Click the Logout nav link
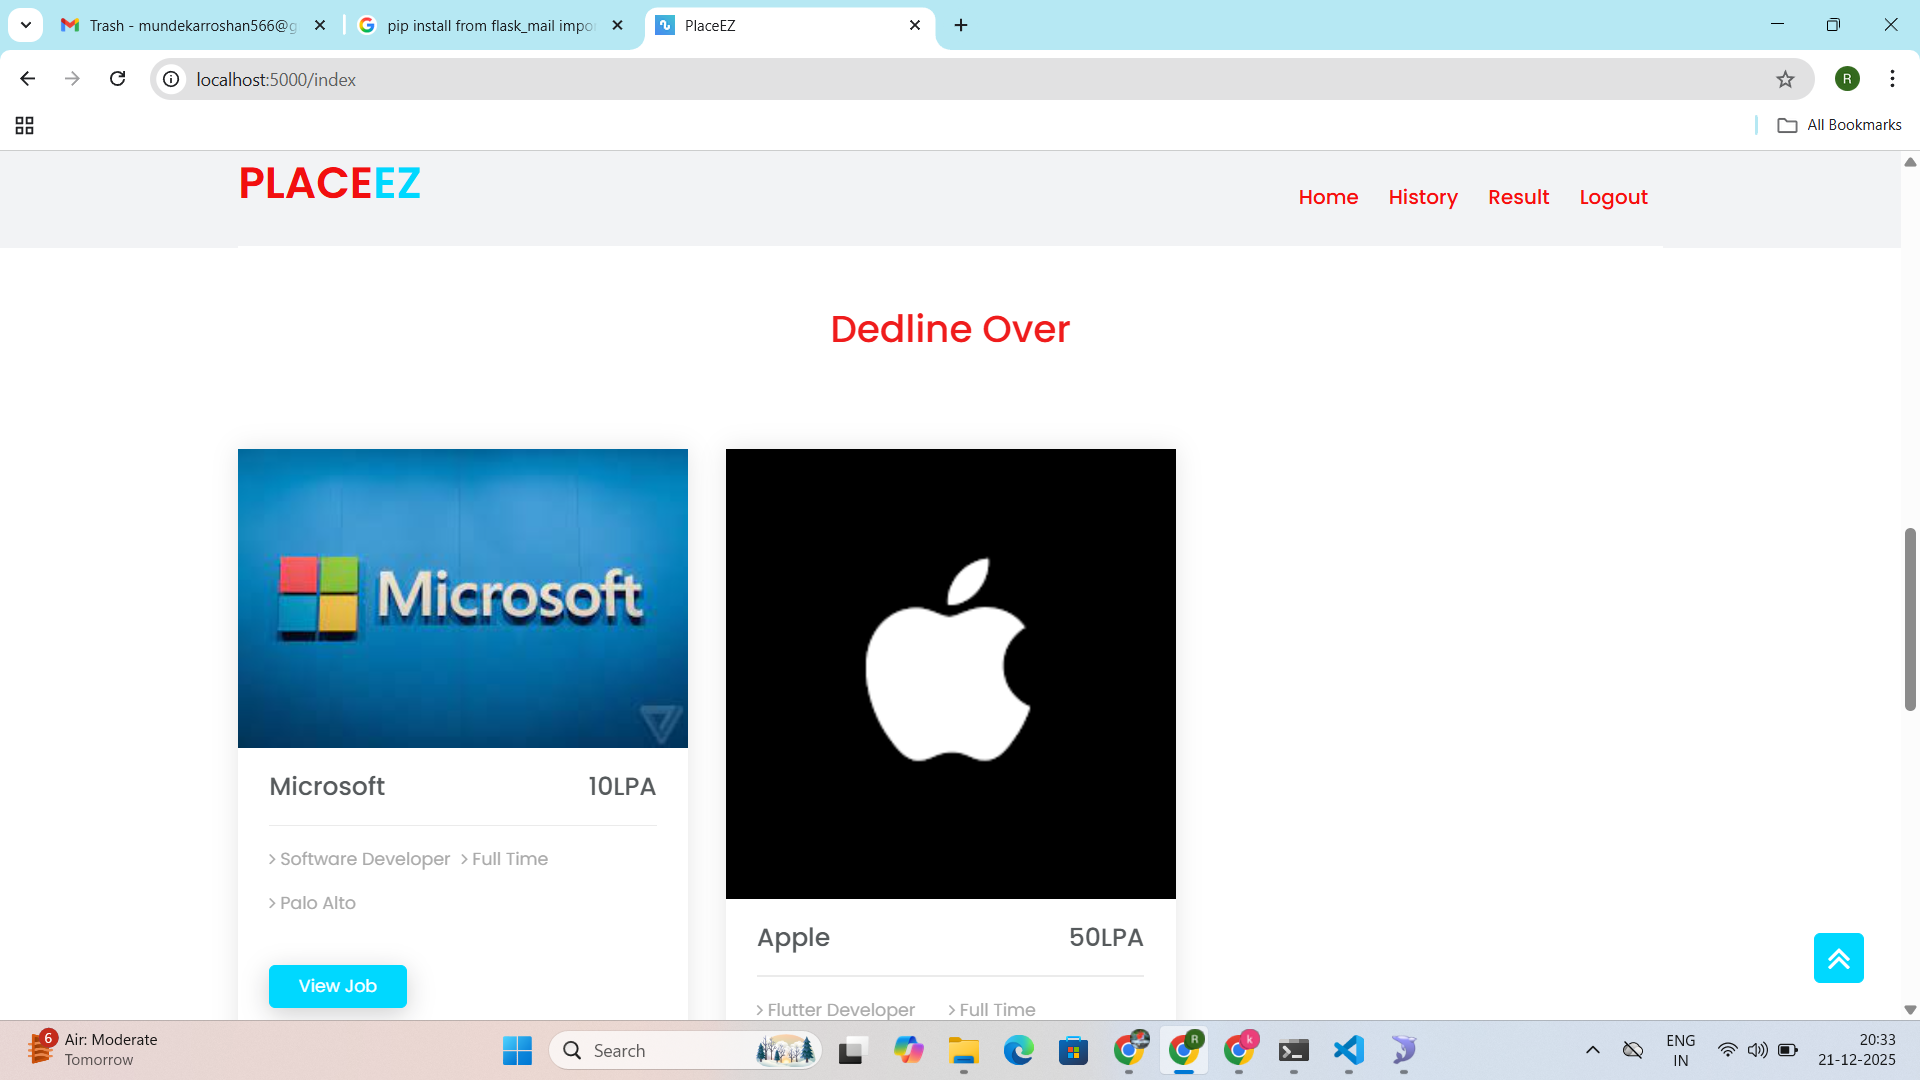 (x=1613, y=197)
